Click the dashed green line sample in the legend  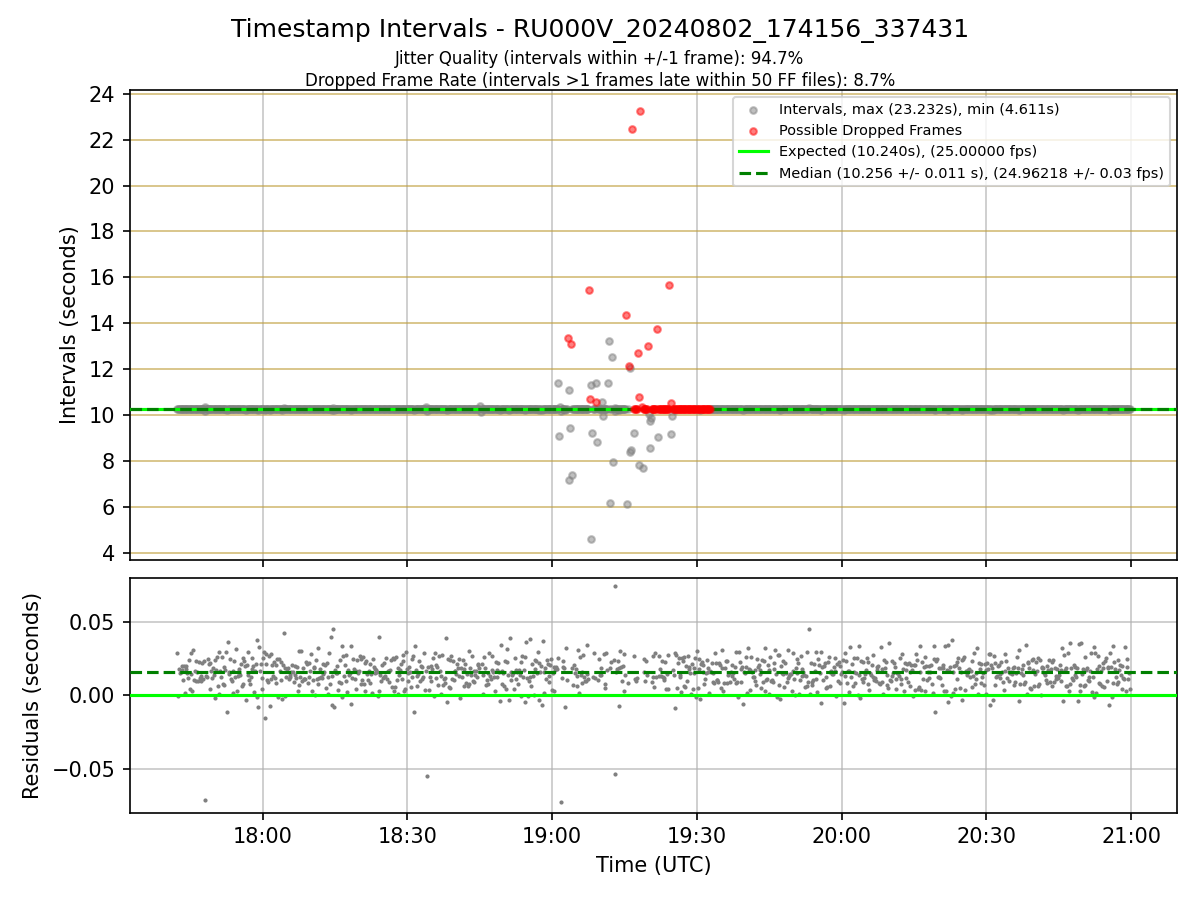[x=754, y=173]
